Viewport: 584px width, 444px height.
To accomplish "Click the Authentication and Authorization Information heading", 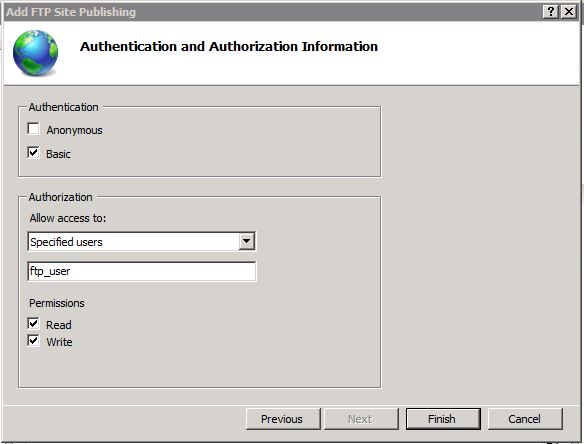I will [229, 47].
